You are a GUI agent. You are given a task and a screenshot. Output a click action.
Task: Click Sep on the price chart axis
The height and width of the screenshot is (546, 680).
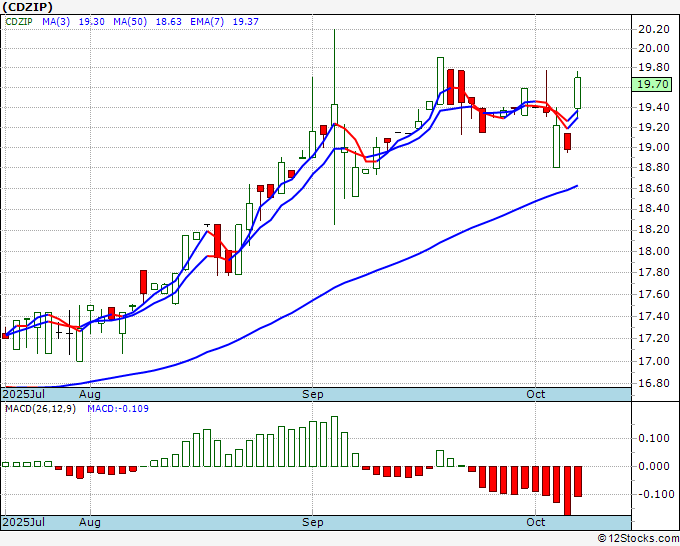coord(313,394)
